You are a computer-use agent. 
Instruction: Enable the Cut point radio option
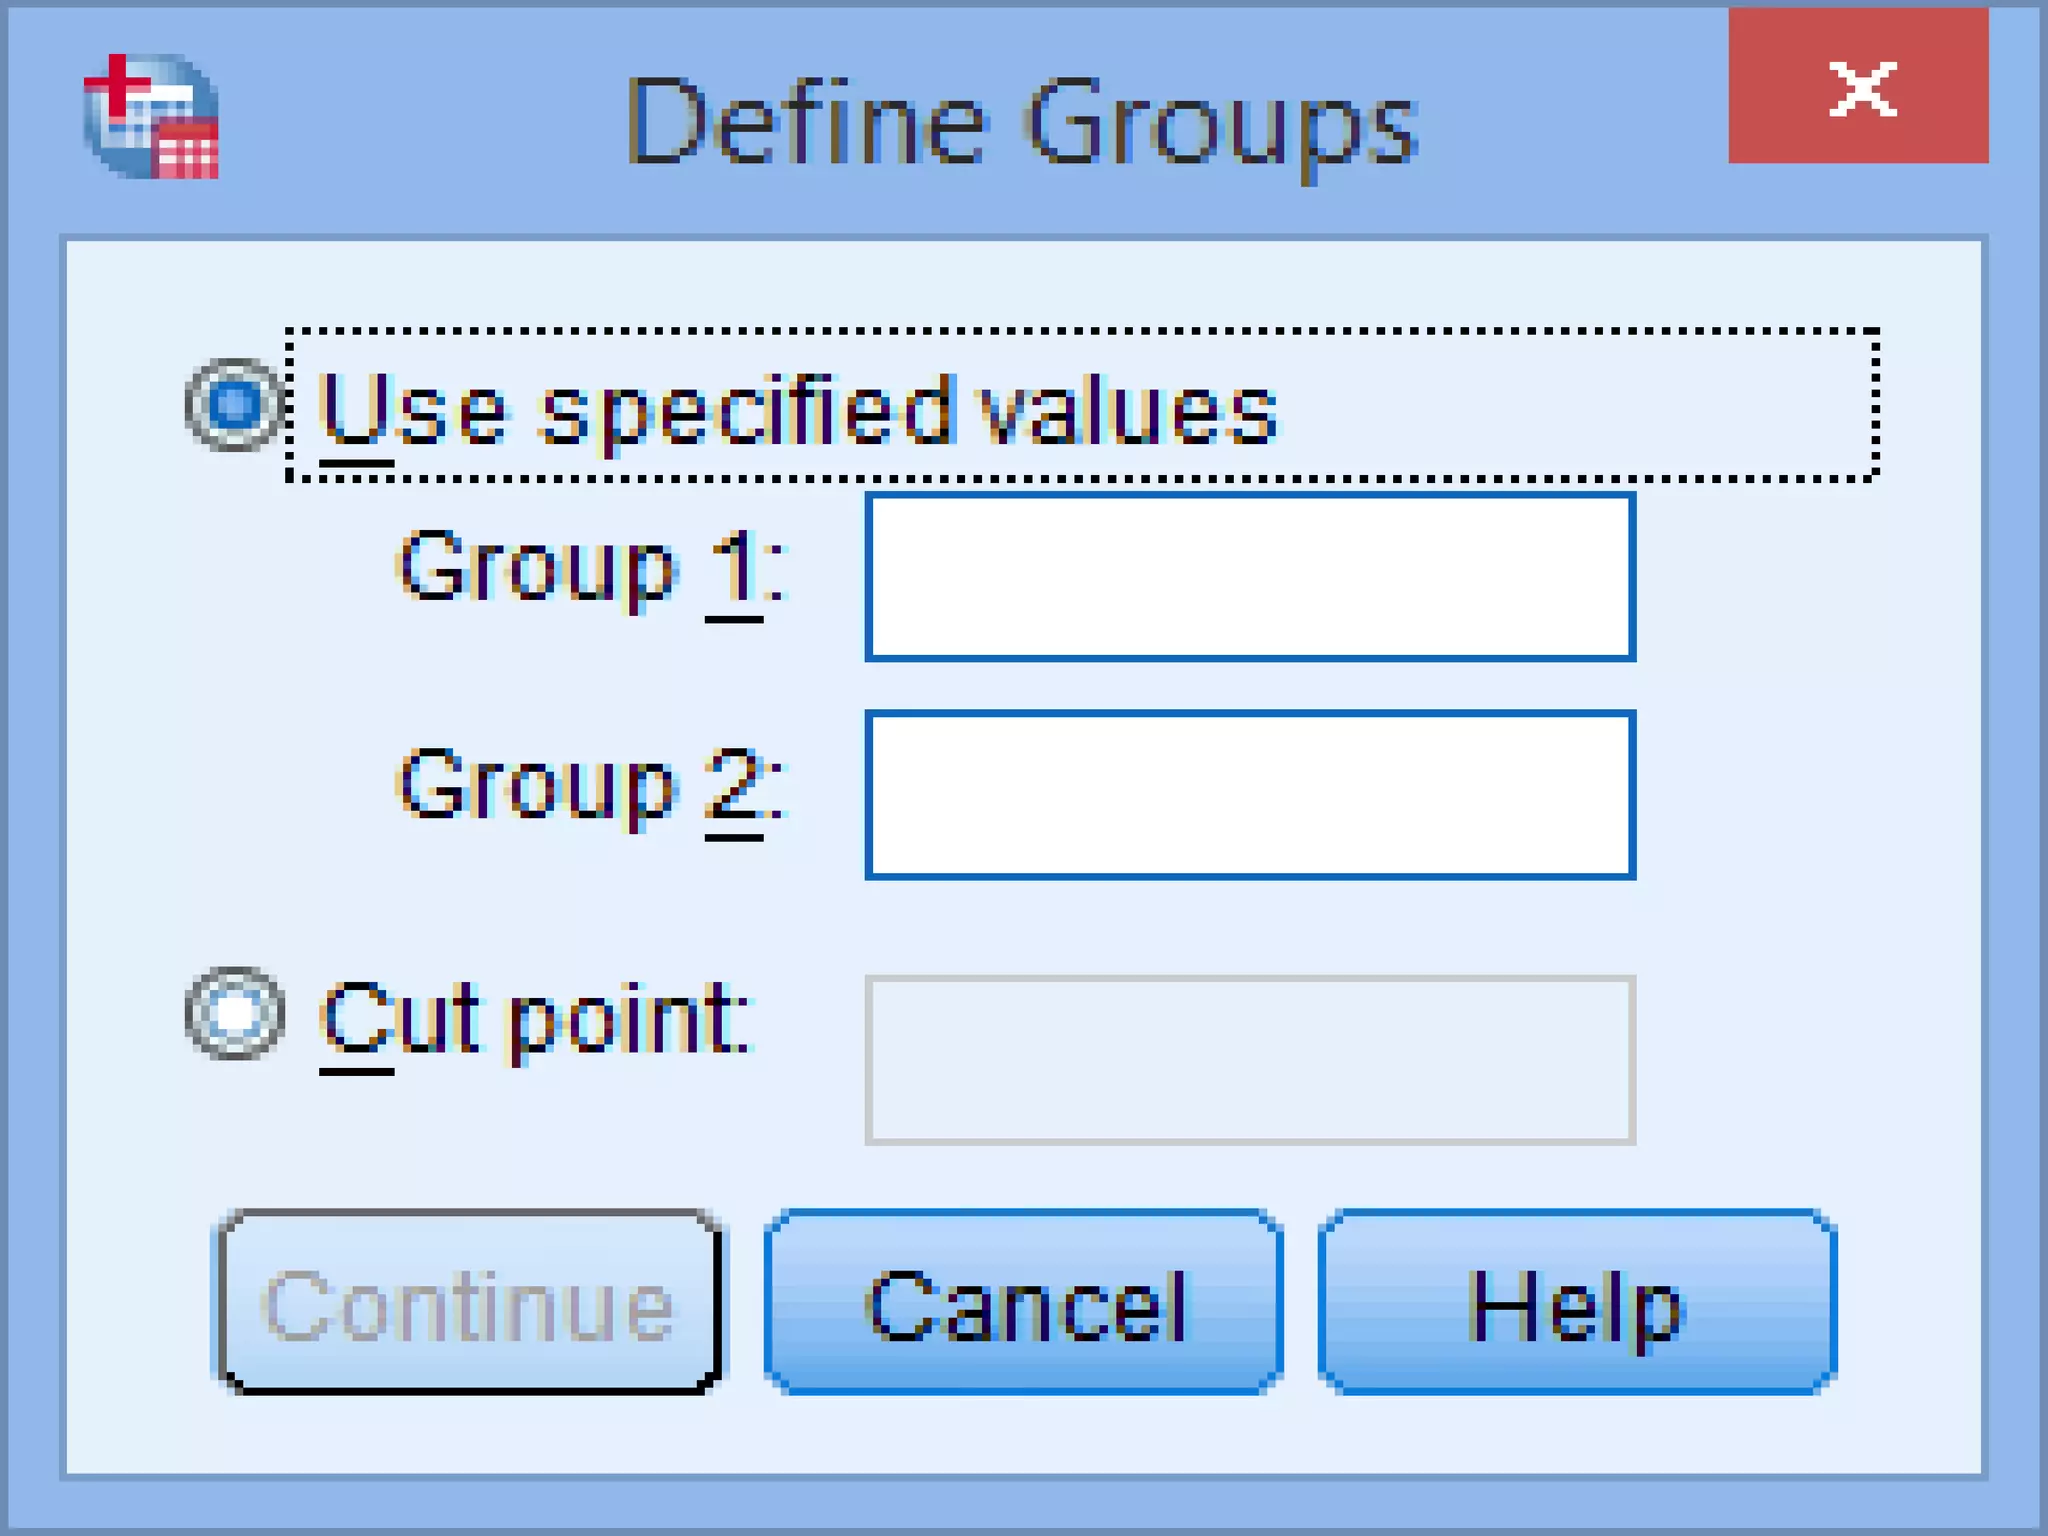(x=235, y=1014)
